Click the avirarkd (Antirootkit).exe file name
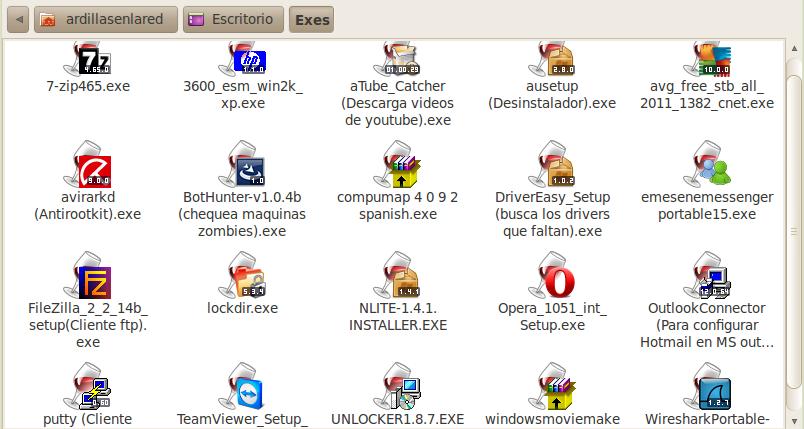804x429 pixels. (88, 206)
